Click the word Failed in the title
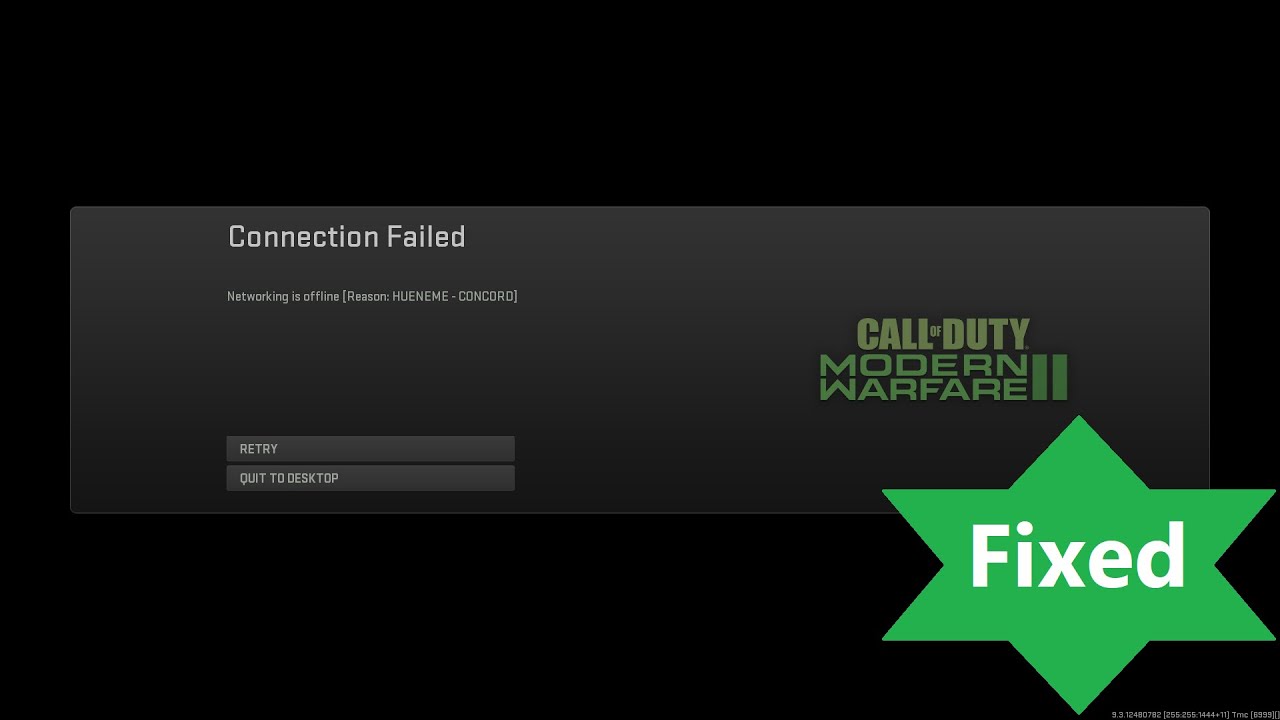This screenshot has height=720, width=1280. 425,237
